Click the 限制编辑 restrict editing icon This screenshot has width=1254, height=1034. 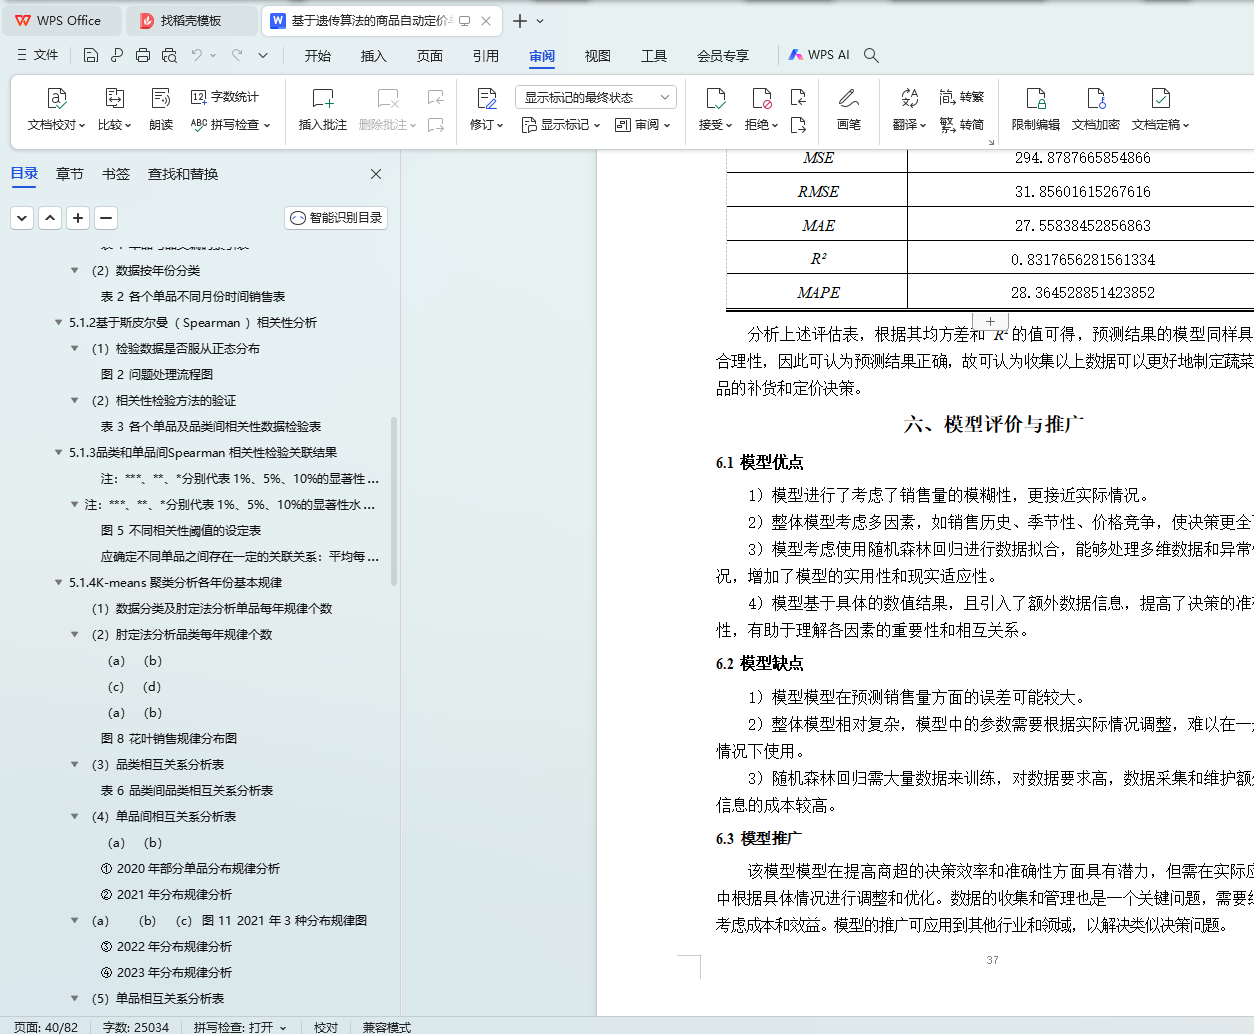coord(1036,98)
